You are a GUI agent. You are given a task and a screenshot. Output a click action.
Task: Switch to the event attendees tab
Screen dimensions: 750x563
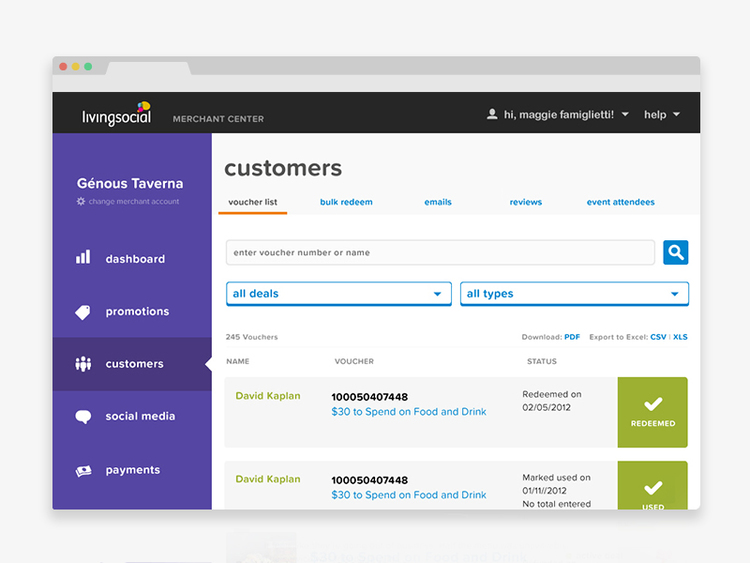(x=620, y=202)
